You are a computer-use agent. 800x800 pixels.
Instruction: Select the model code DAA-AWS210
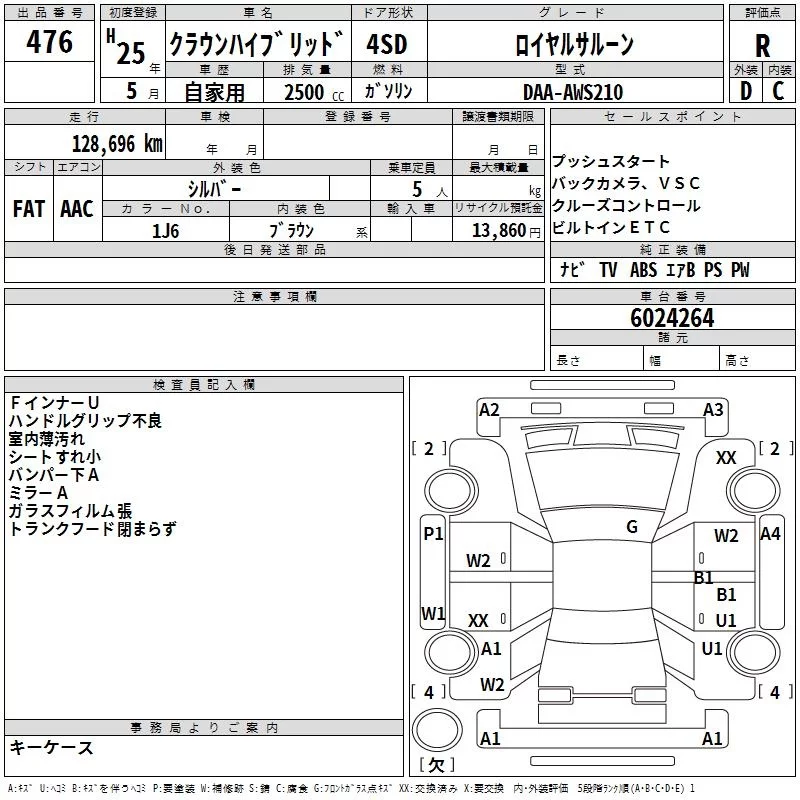click(572, 92)
